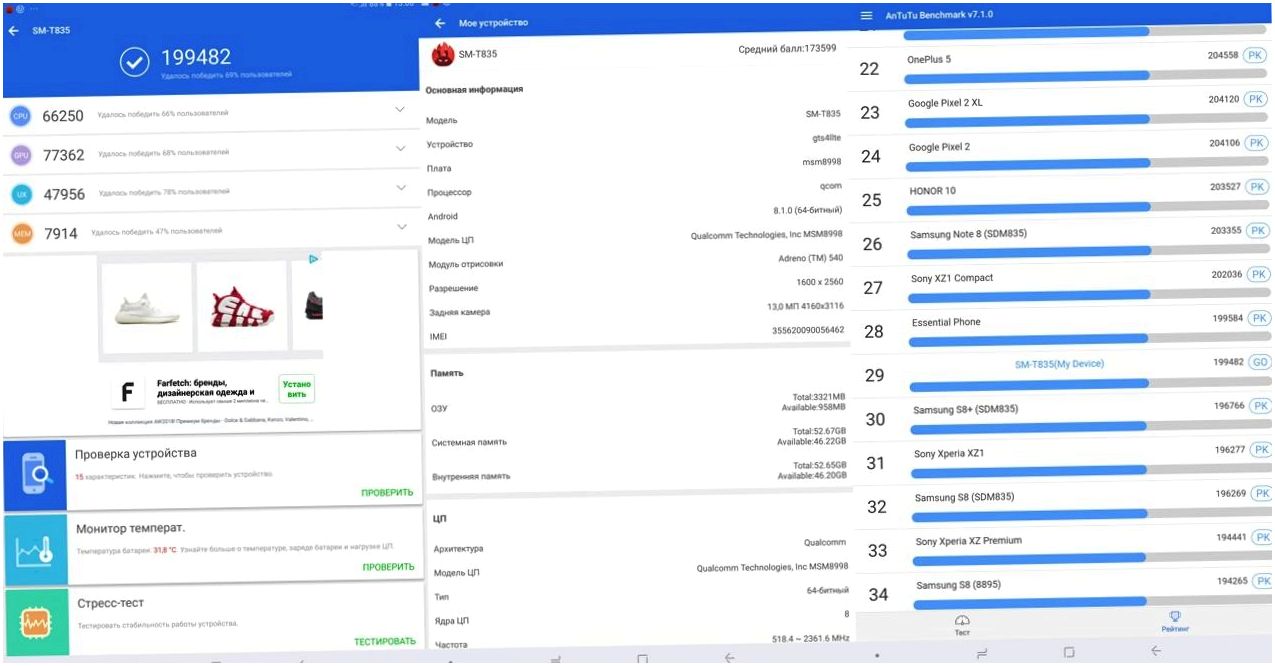Switch to the Рейтинг tab
This screenshot has height=666, width=1275.
pyautogui.click(x=1175, y=622)
